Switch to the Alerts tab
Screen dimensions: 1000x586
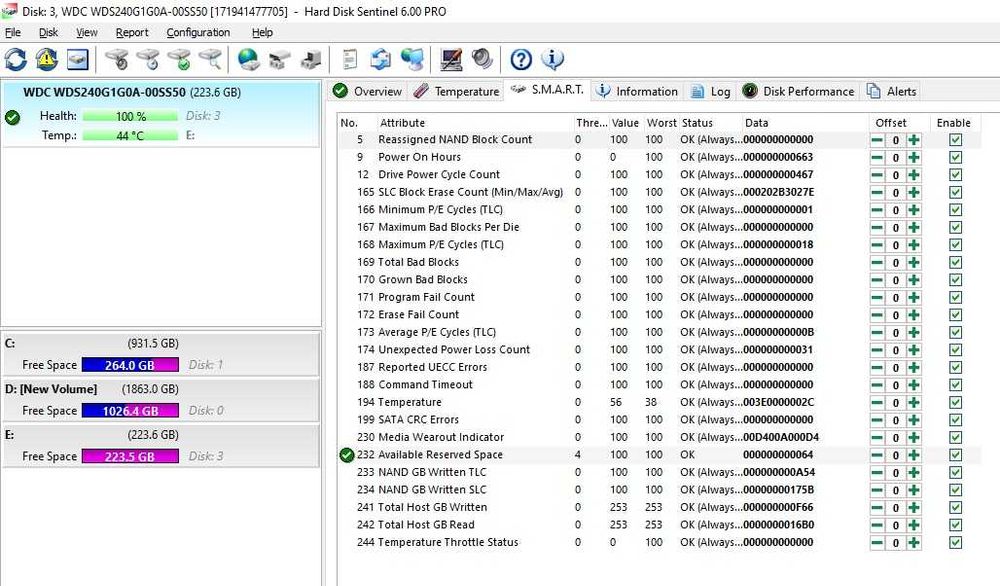(x=892, y=91)
